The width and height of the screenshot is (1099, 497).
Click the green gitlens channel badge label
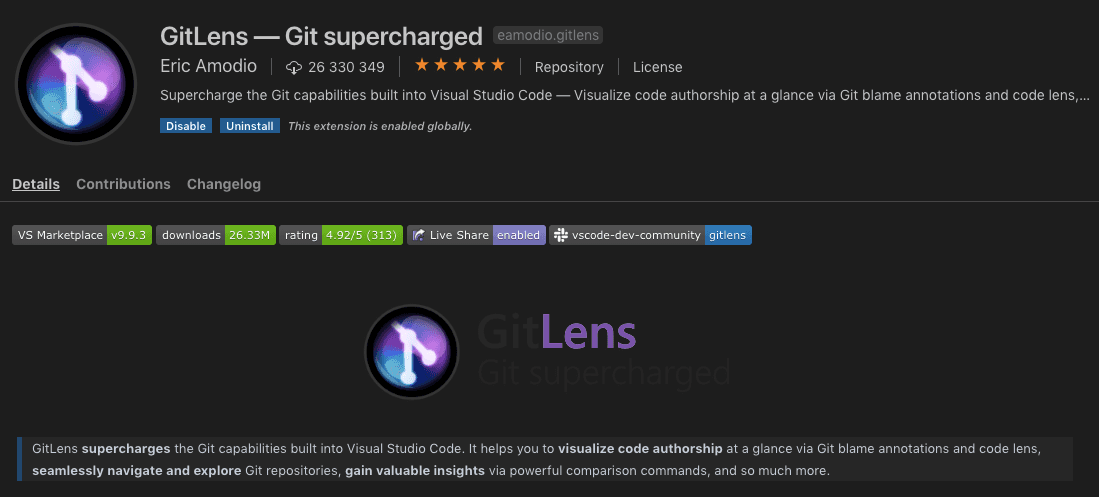pos(728,235)
